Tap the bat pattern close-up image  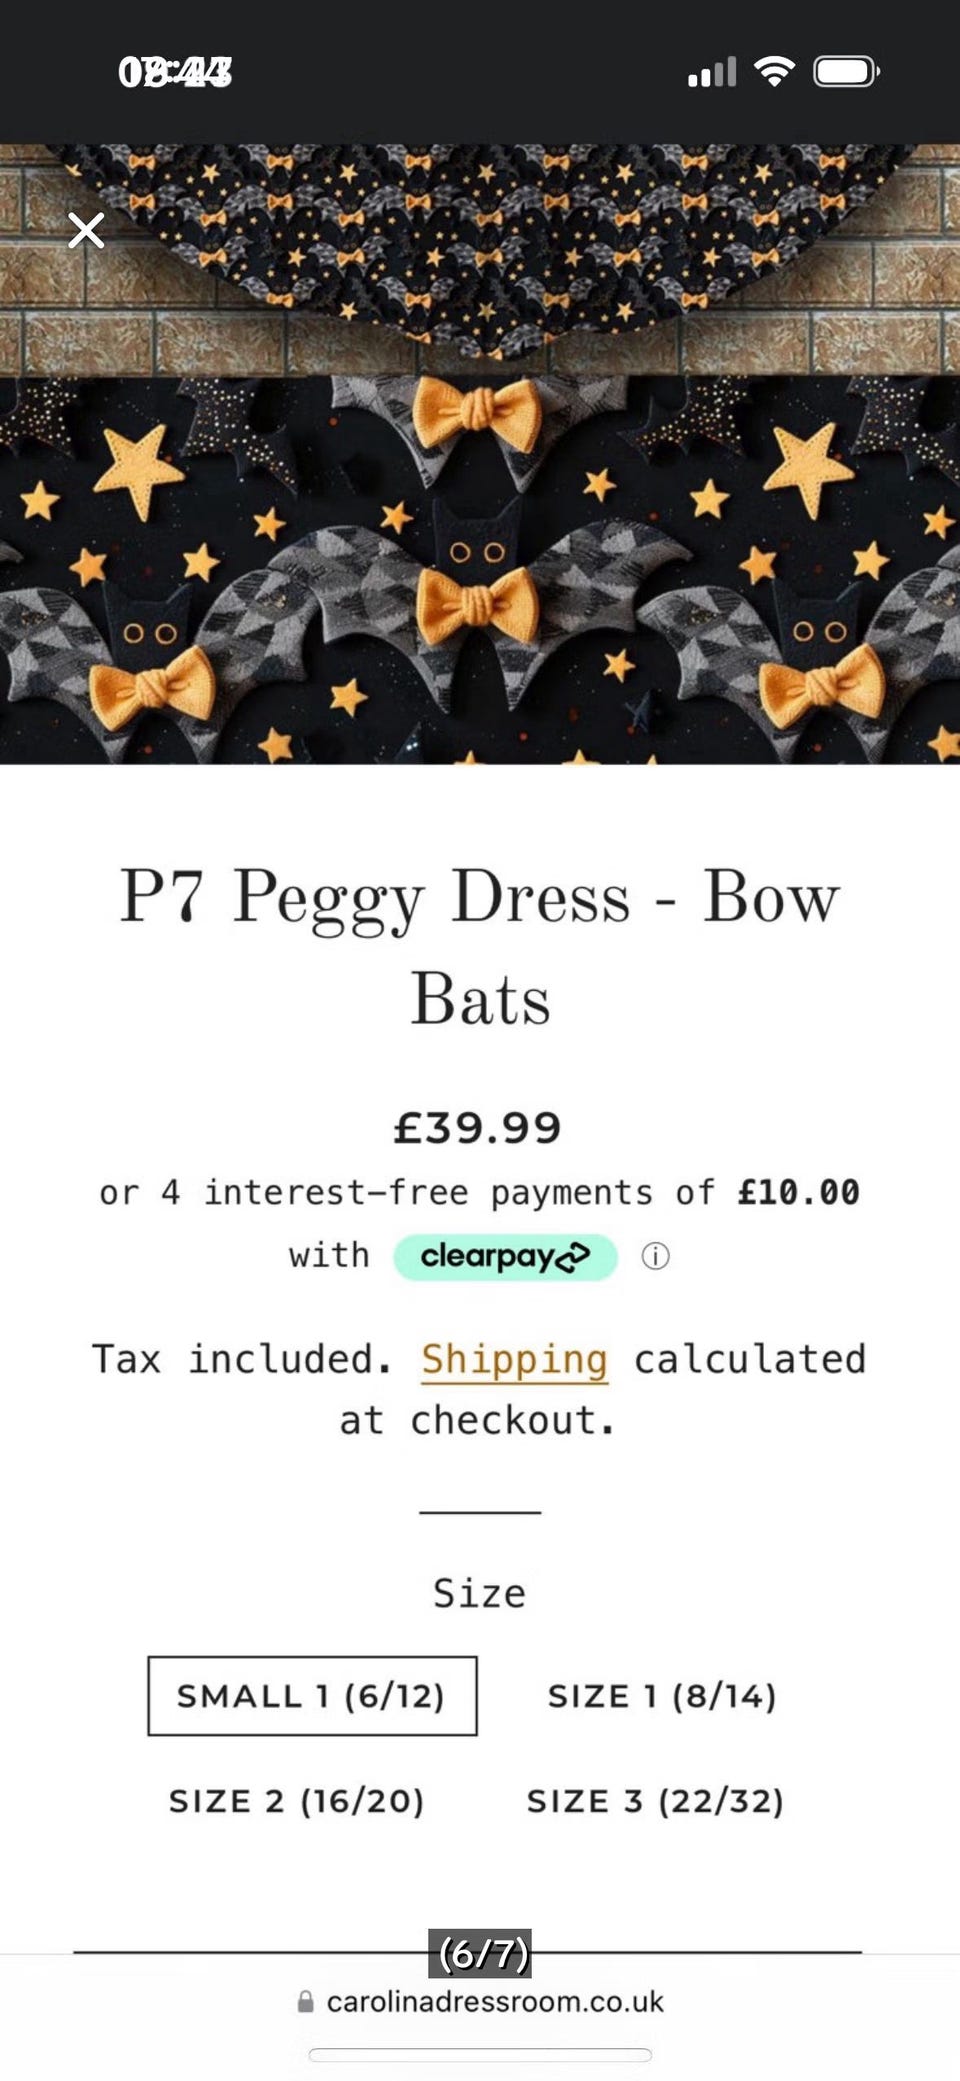[x=480, y=570]
